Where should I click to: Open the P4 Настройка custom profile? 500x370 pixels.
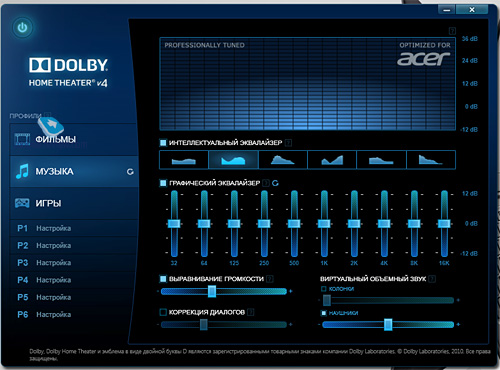pos(74,280)
